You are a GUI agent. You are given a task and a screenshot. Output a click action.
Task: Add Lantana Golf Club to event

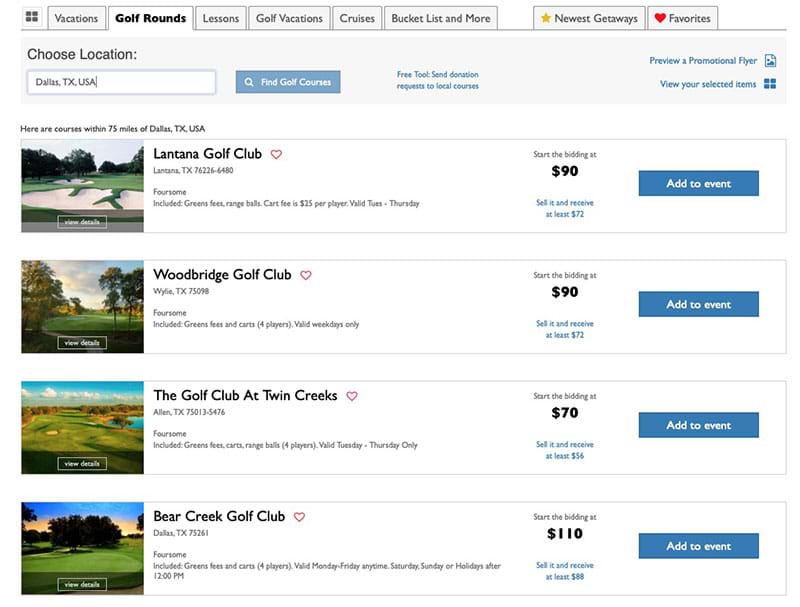pyautogui.click(x=698, y=184)
